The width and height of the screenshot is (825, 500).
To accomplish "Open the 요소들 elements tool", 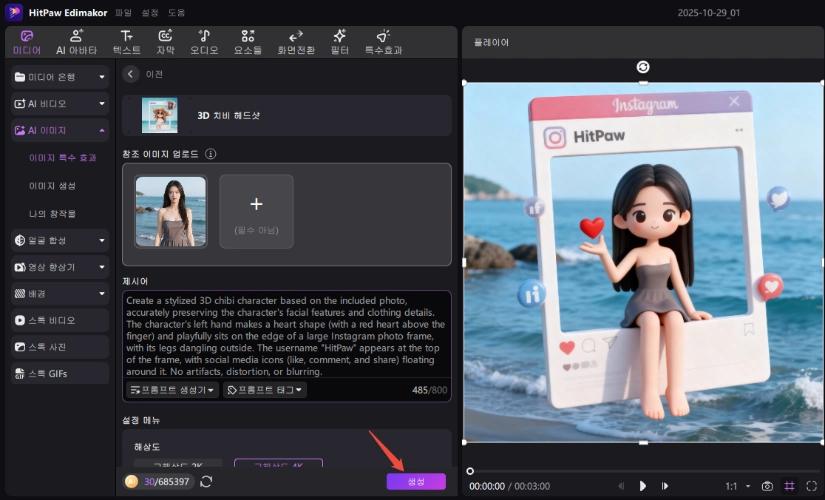I will click(248, 43).
